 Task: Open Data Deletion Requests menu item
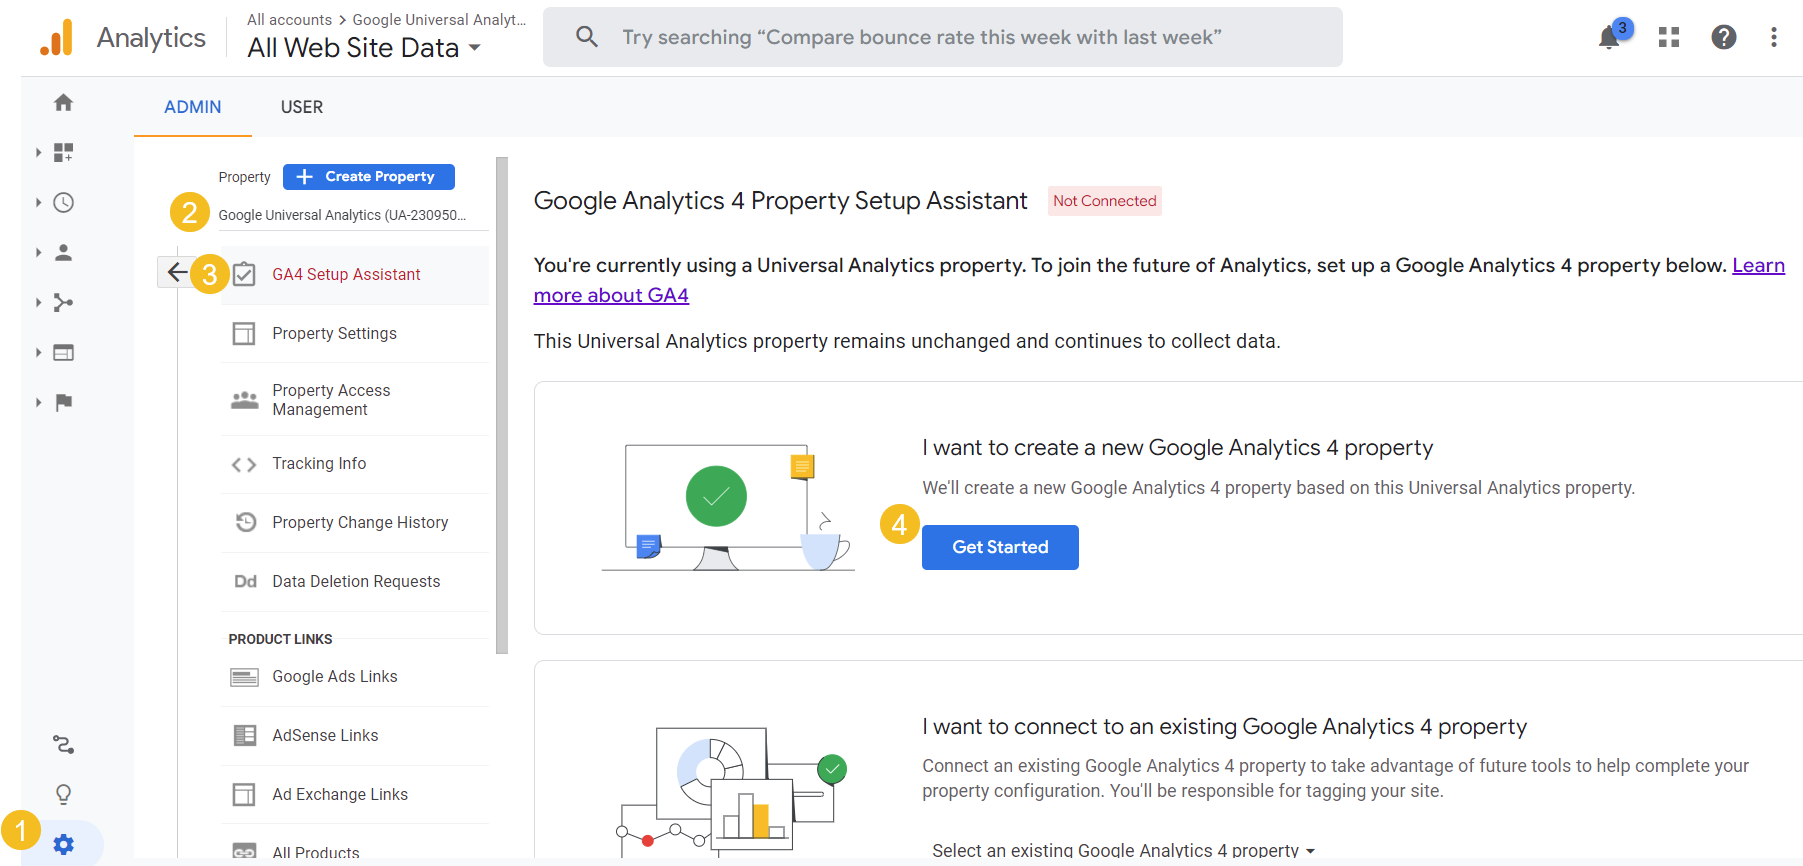click(x=354, y=581)
